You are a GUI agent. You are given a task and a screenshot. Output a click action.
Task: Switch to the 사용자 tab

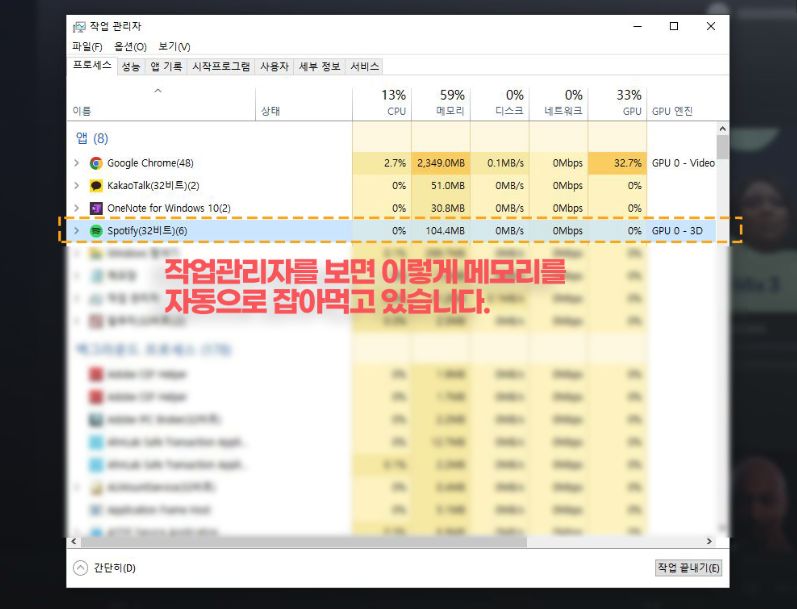pos(274,67)
